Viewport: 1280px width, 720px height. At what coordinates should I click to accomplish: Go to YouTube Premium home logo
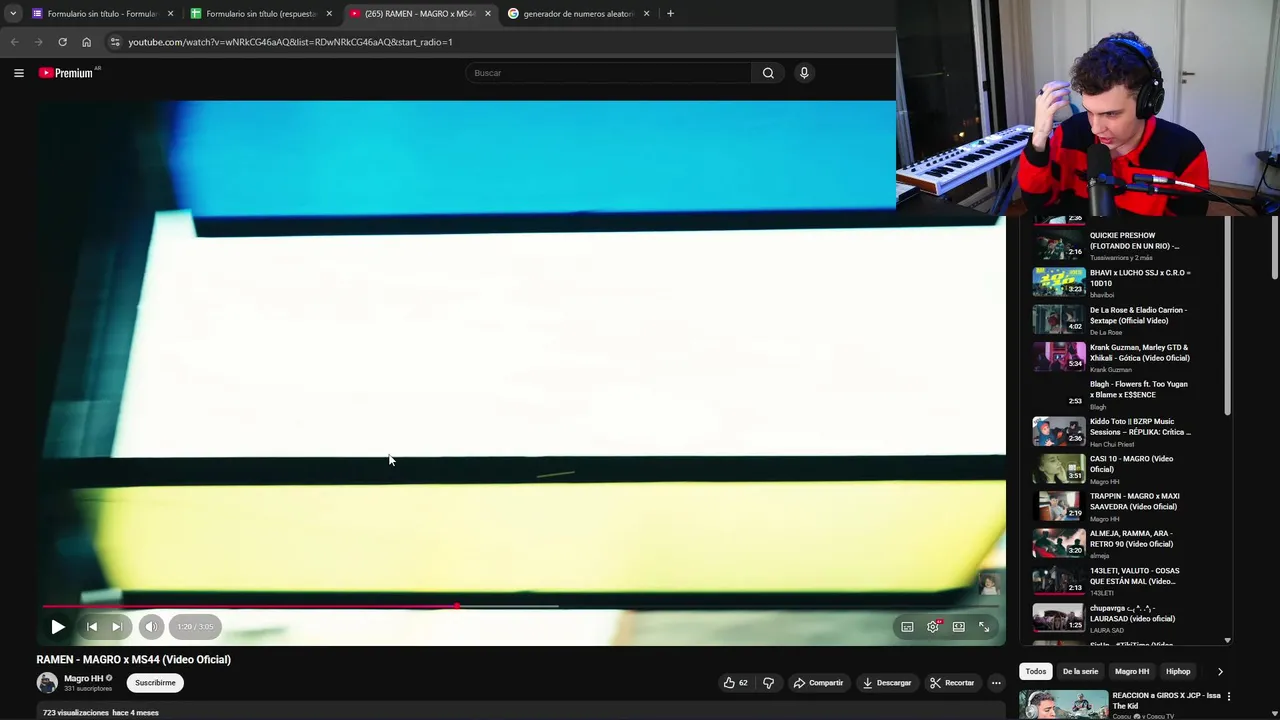(x=66, y=73)
